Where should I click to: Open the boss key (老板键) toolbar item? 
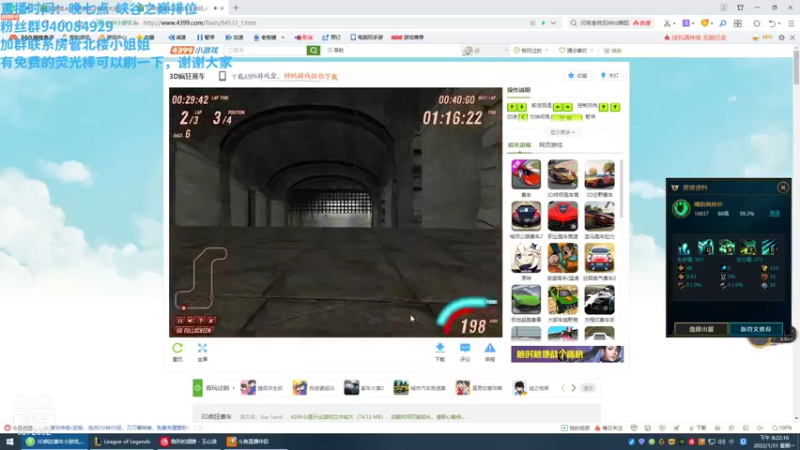[265, 37]
